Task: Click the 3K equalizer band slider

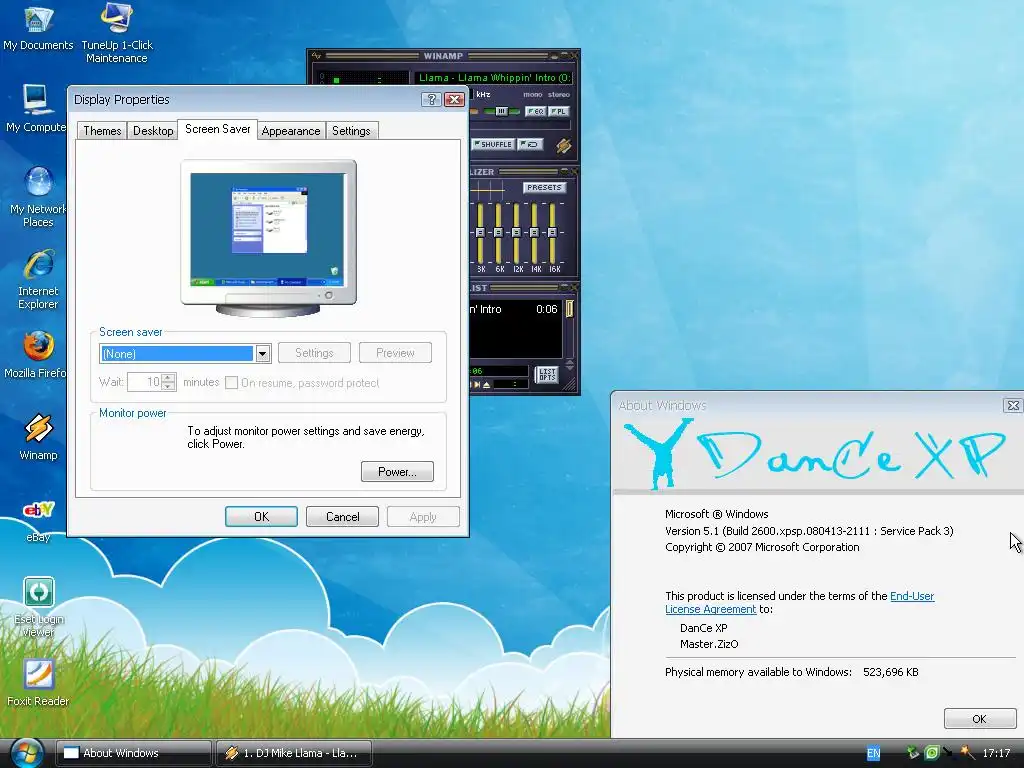Action: (481, 232)
